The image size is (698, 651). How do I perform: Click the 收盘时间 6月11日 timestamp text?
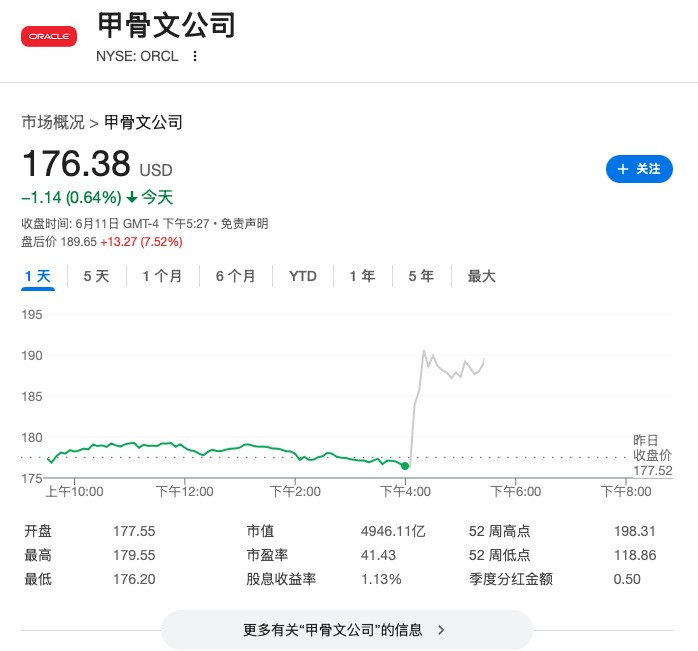[x=115, y=224]
